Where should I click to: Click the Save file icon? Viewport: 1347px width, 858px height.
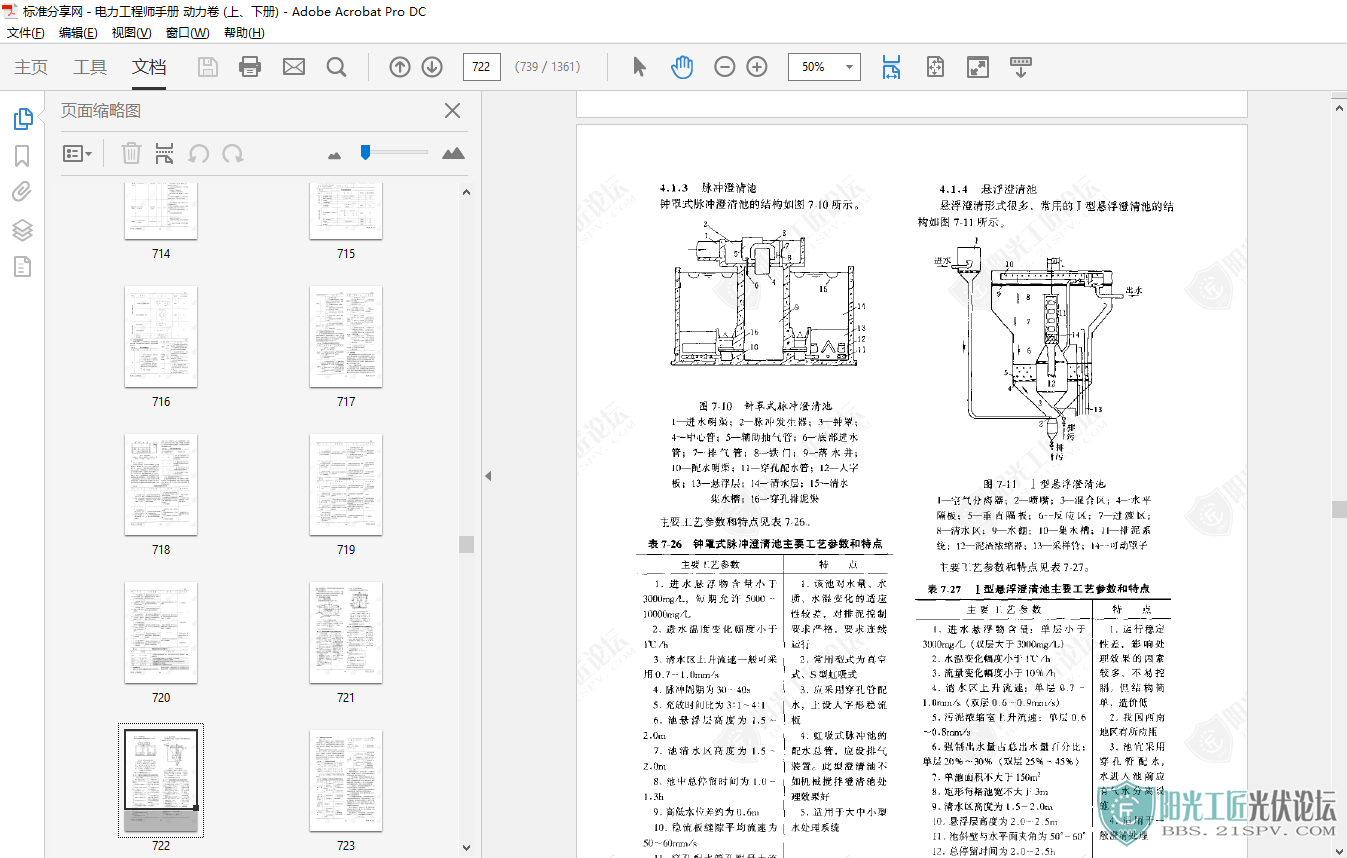point(208,67)
